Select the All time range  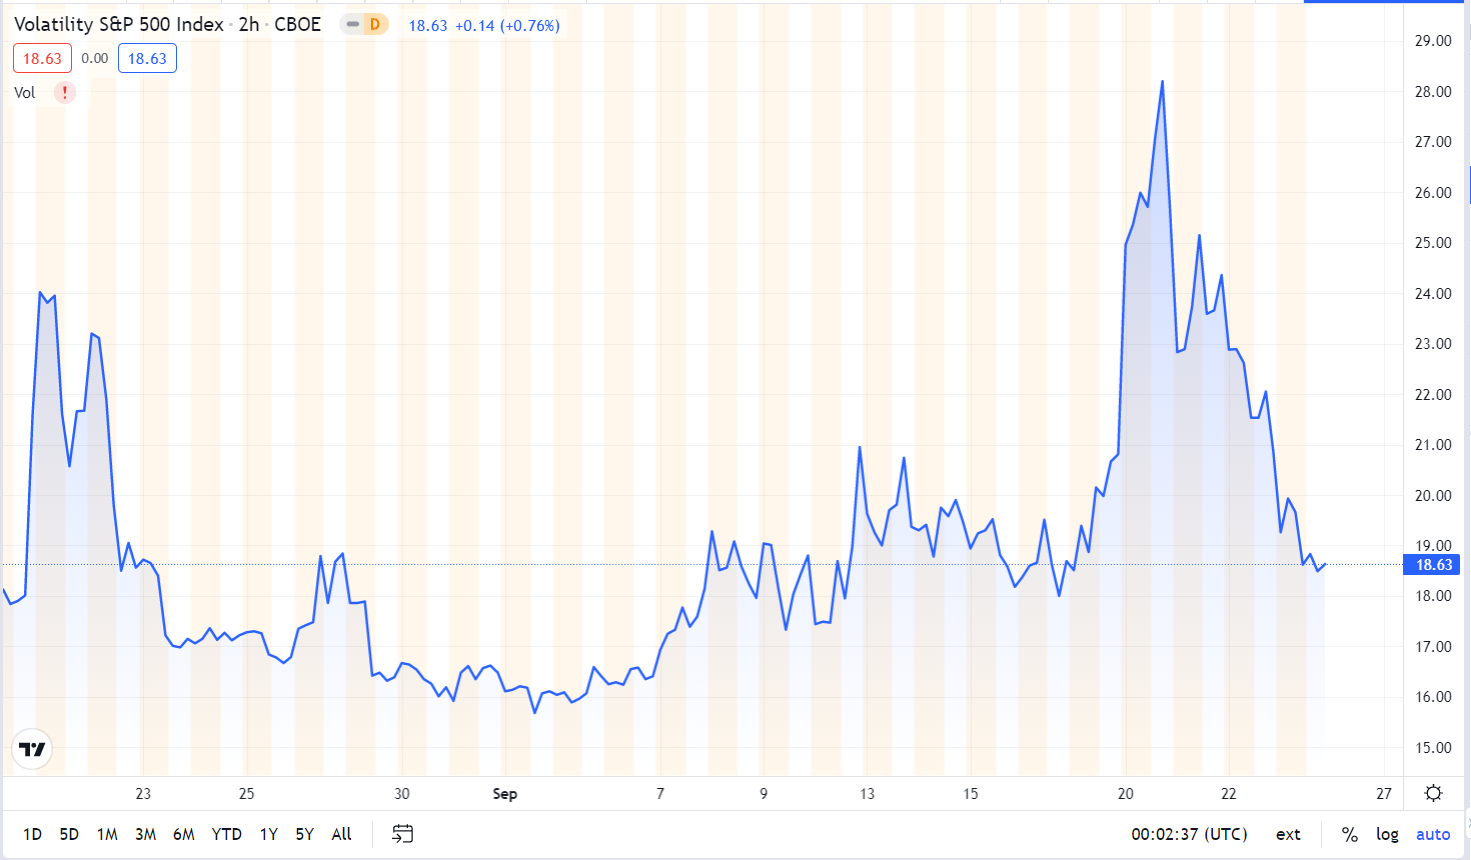342,834
